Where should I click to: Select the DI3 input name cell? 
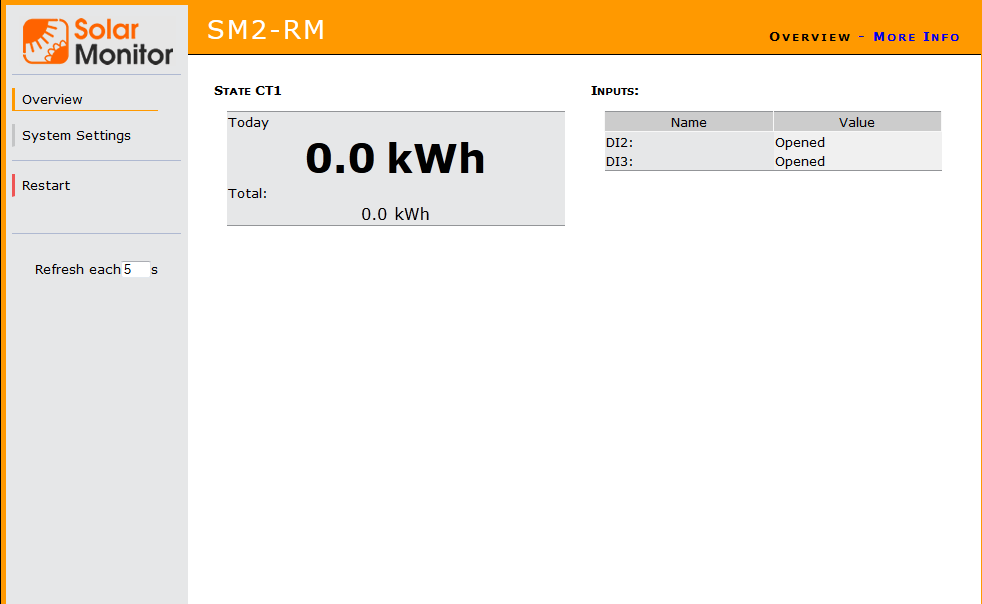(619, 161)
